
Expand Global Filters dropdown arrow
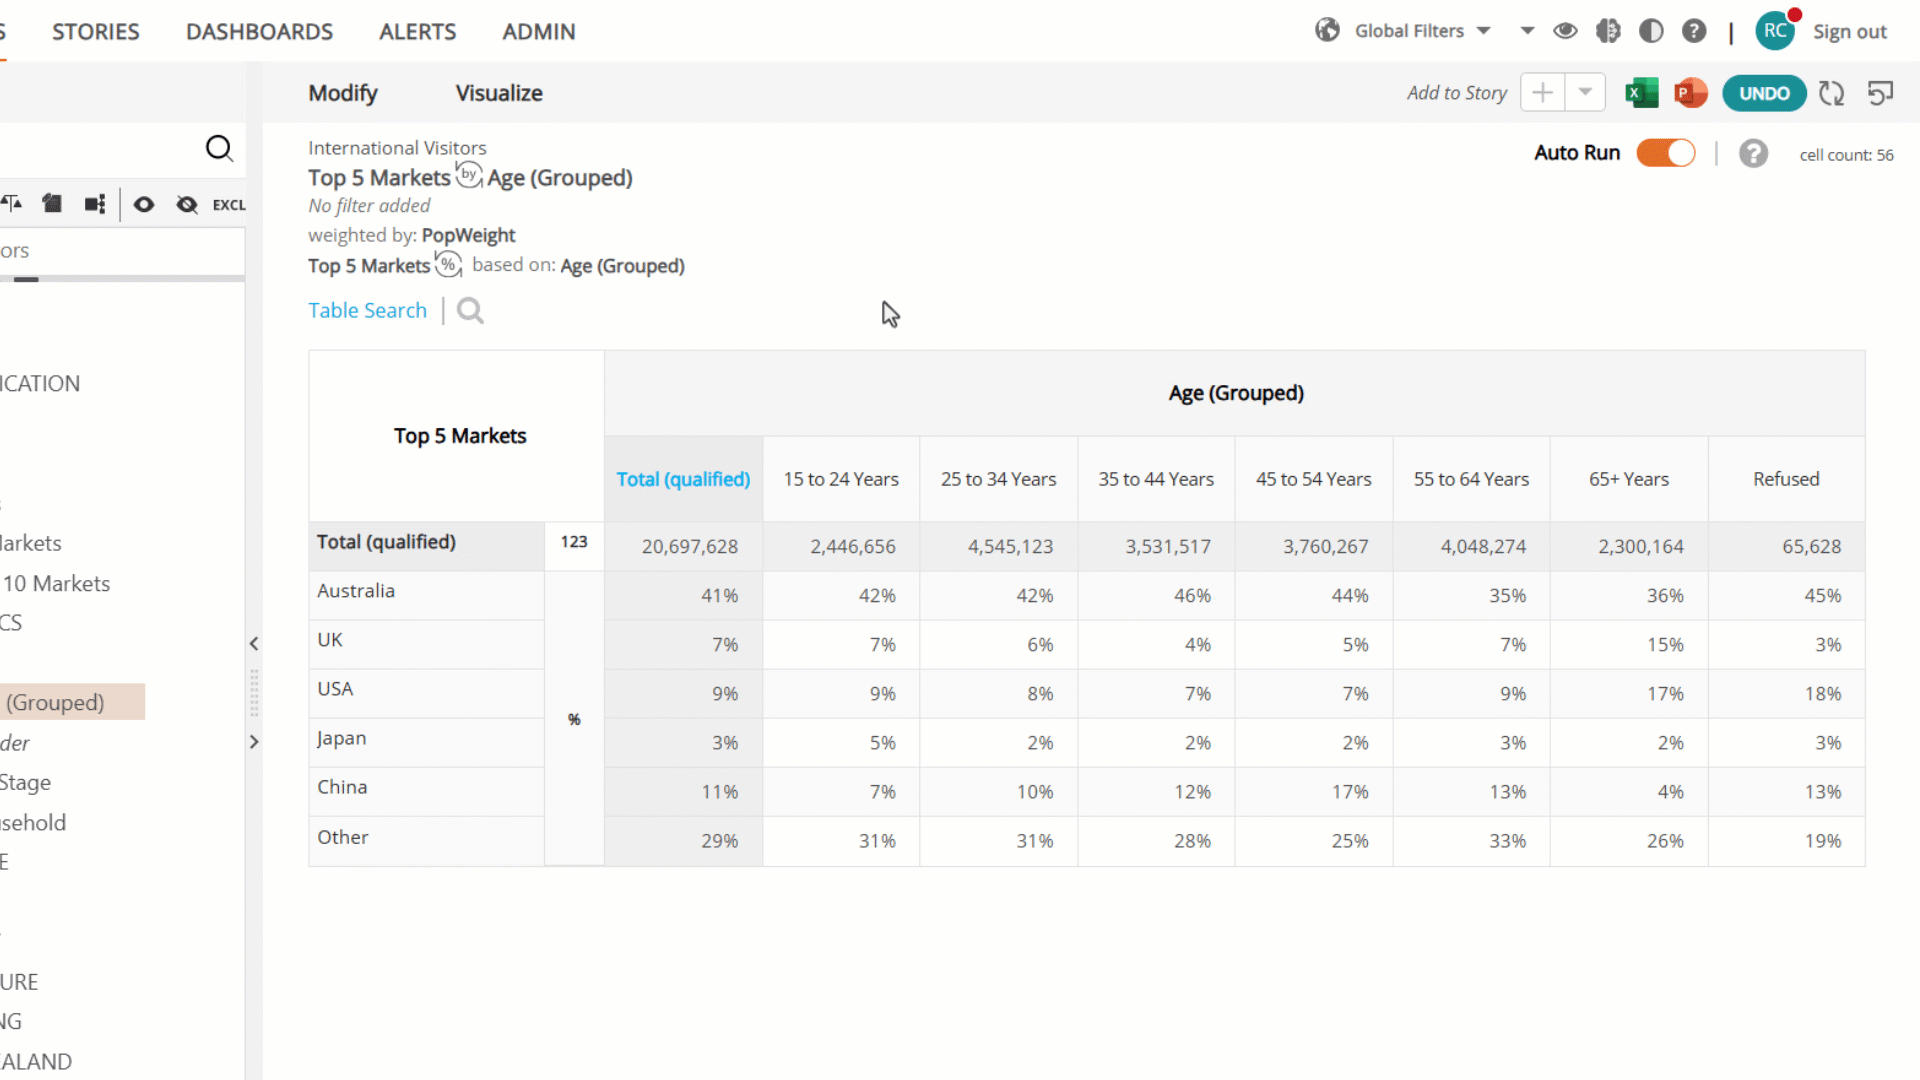(1484, 31)
